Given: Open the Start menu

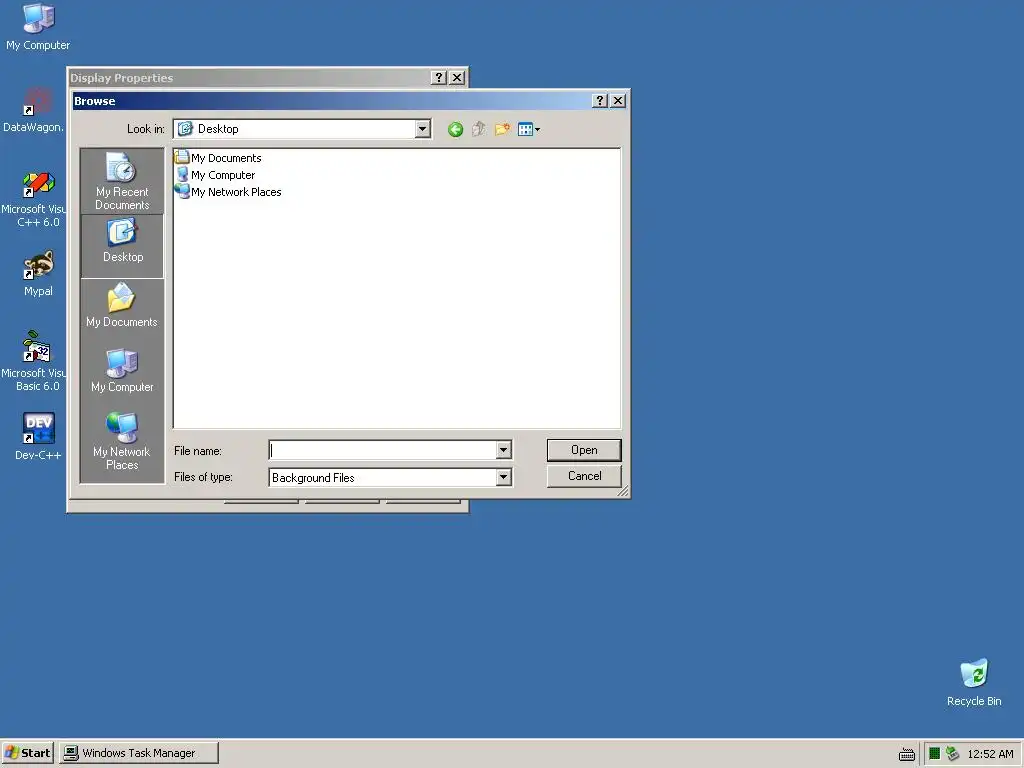Looking at the screenshot, I should pos(27,753).
